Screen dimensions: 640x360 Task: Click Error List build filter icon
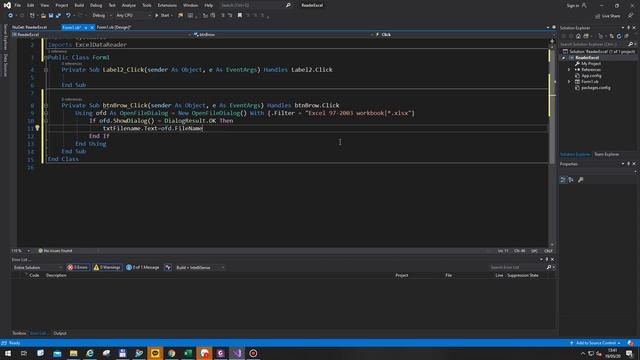(x=168, y=268)
